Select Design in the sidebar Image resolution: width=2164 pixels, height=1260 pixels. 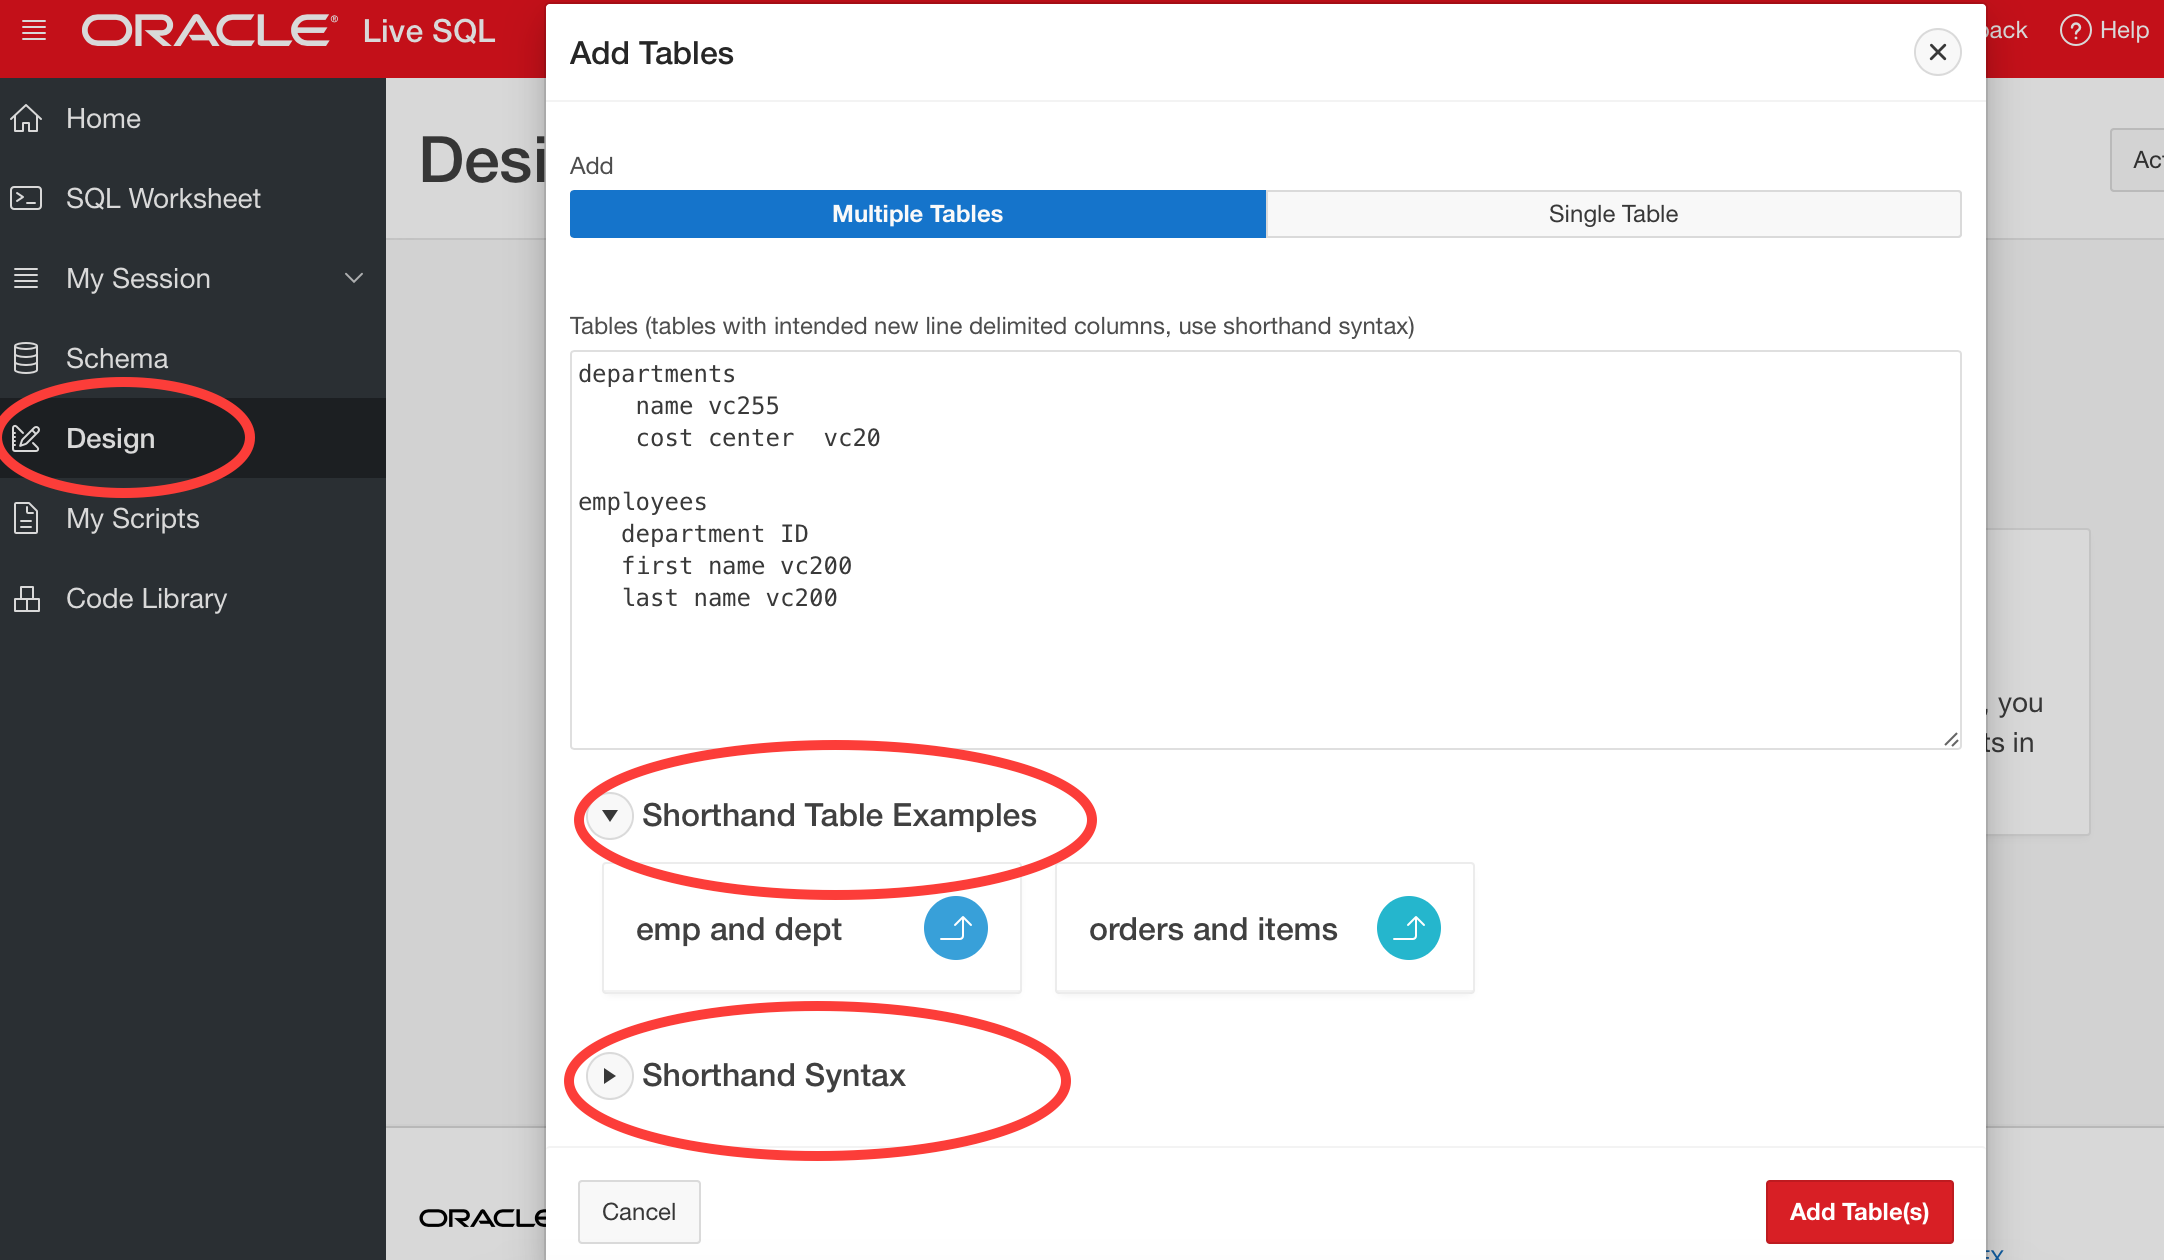coord(110,438)
